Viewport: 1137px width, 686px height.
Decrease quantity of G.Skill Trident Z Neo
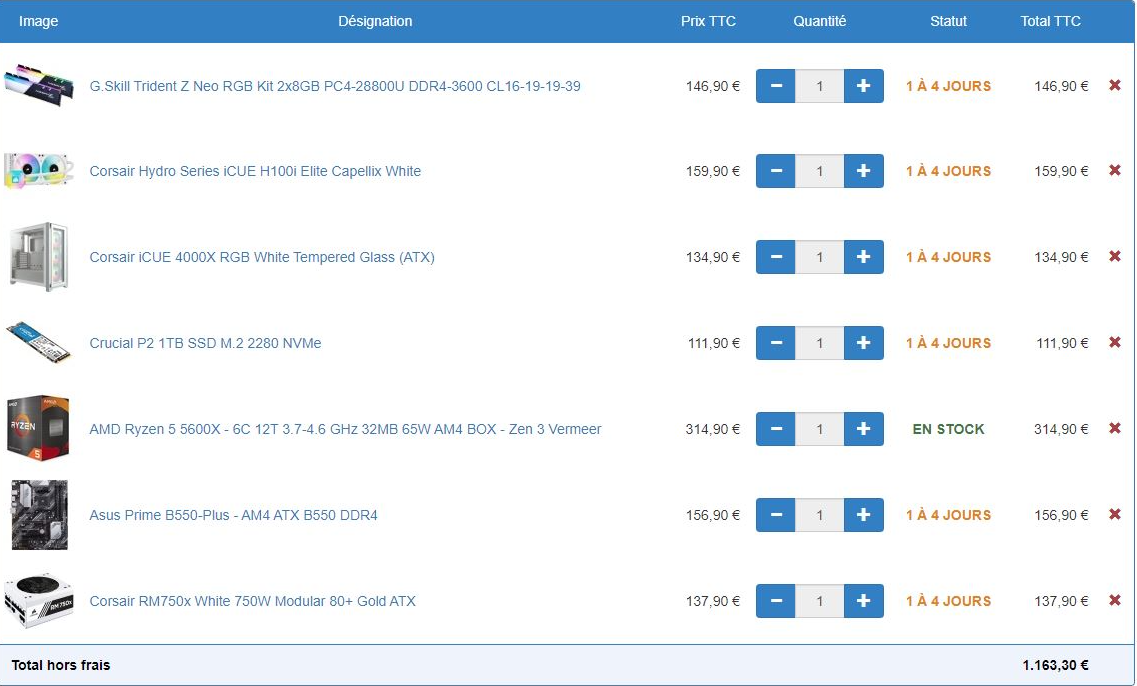coord(776,86)
